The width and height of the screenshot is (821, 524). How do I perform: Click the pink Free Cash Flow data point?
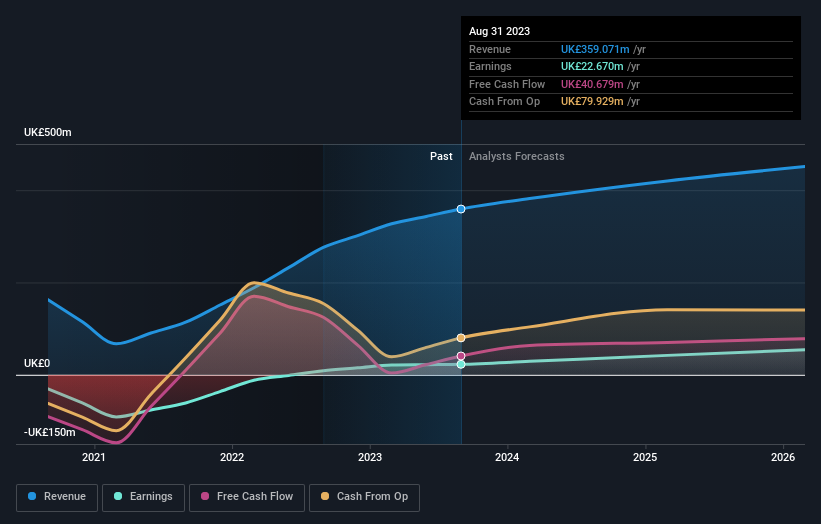tap(461, 356)
